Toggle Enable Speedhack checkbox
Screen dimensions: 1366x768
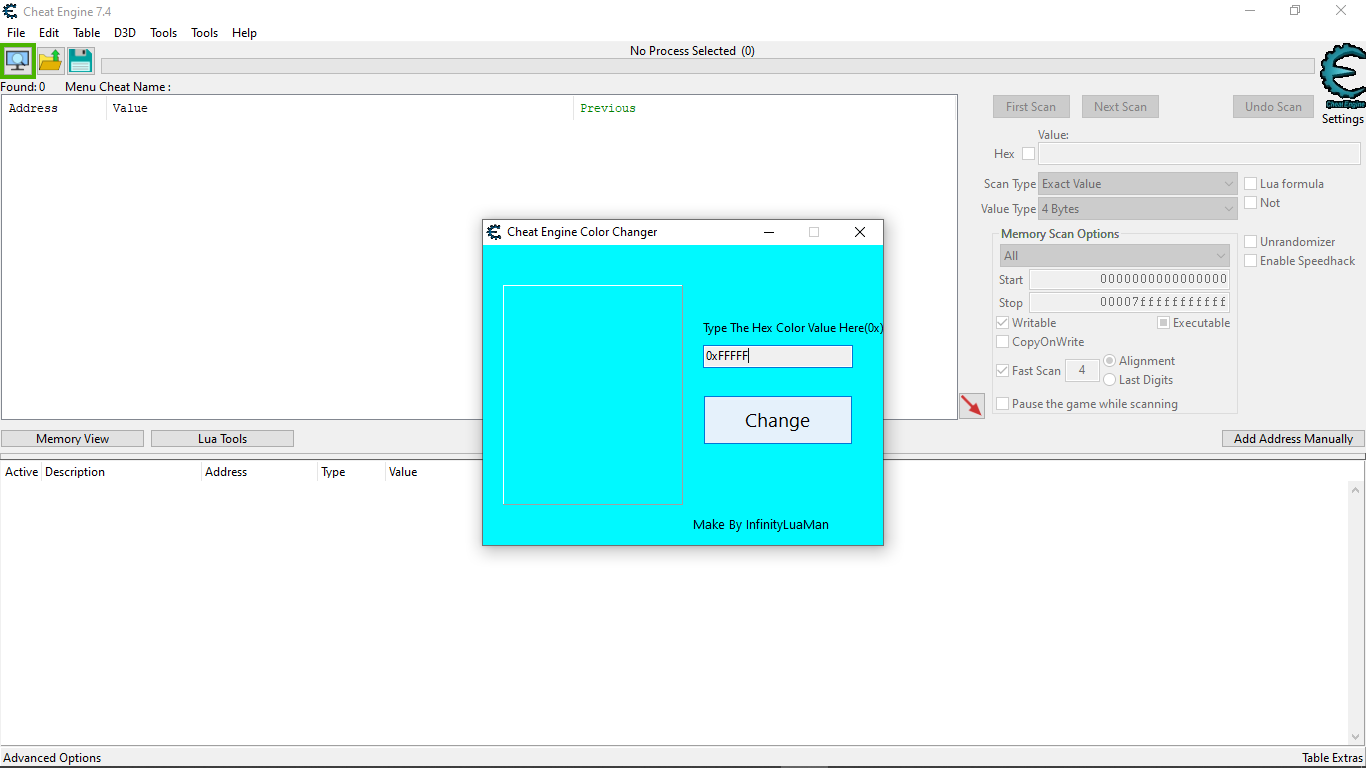(1250, 260)
